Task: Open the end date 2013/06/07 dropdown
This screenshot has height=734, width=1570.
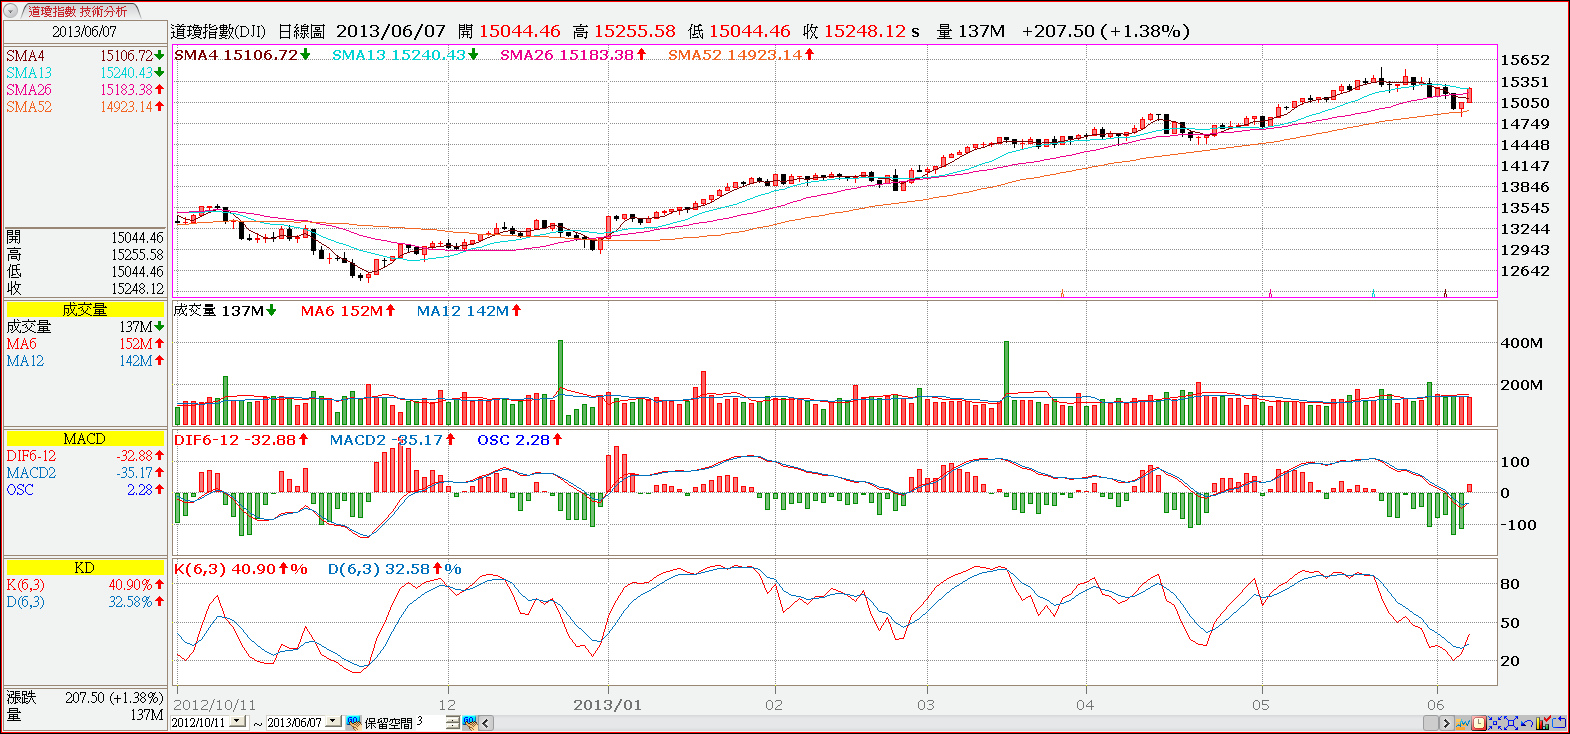Action: [x=333, y=721]
